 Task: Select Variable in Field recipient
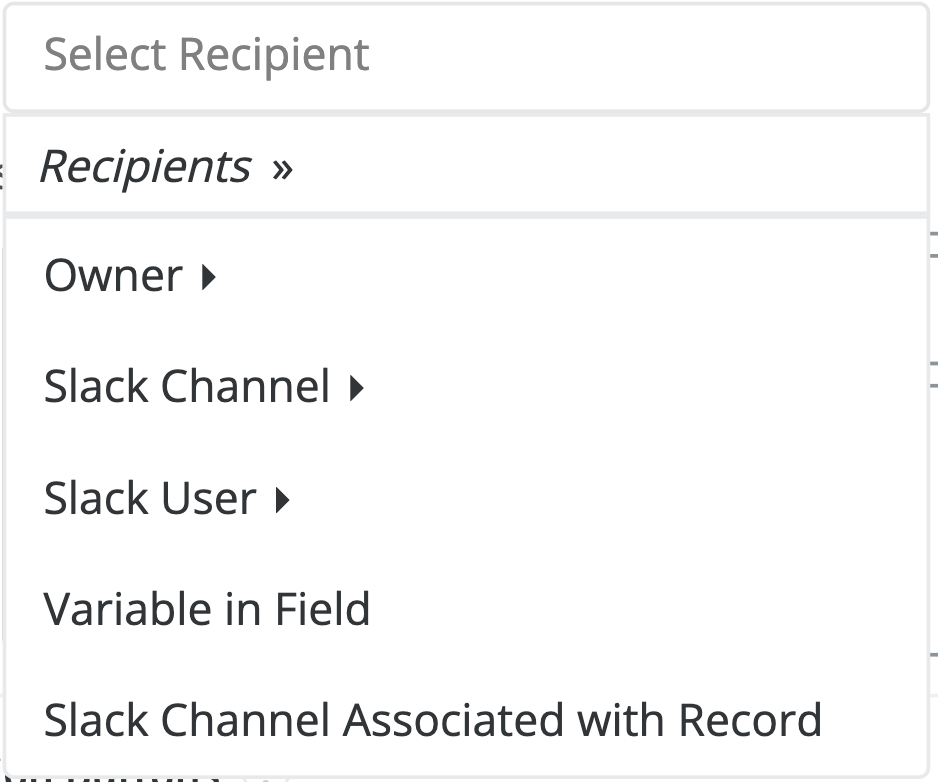(207, 609)
